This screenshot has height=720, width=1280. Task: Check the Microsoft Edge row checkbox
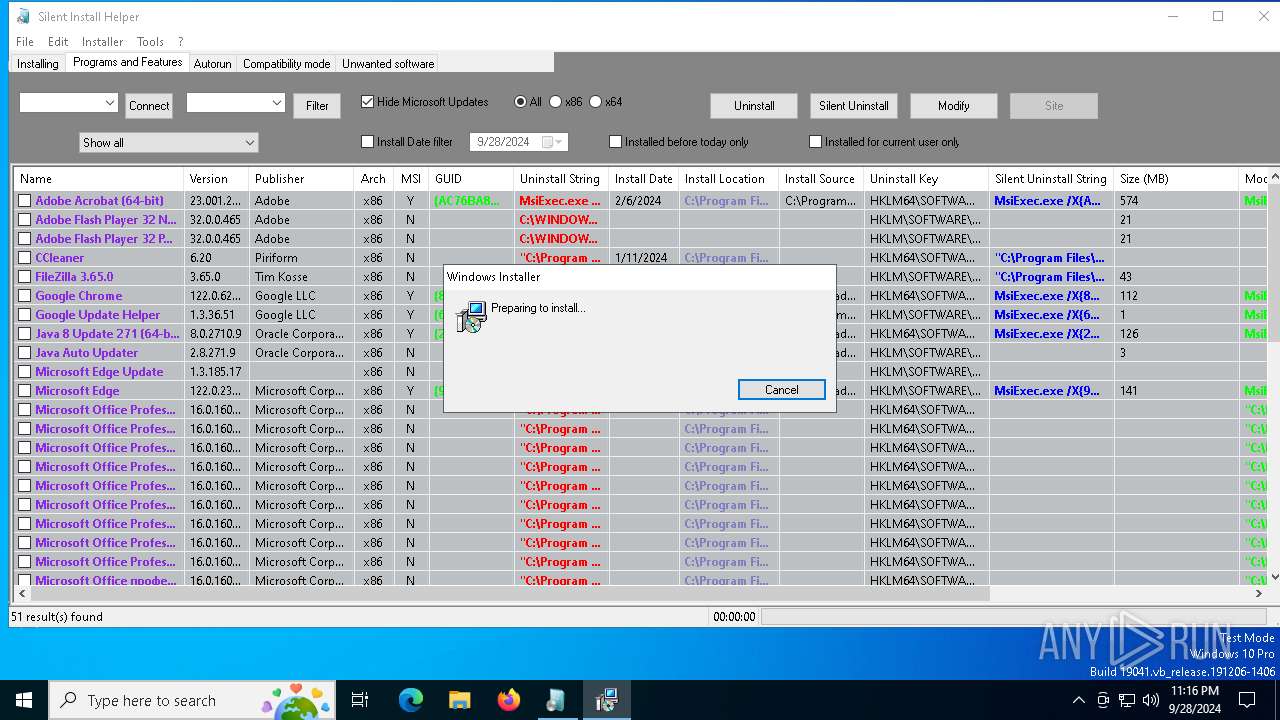coord(25,391)
